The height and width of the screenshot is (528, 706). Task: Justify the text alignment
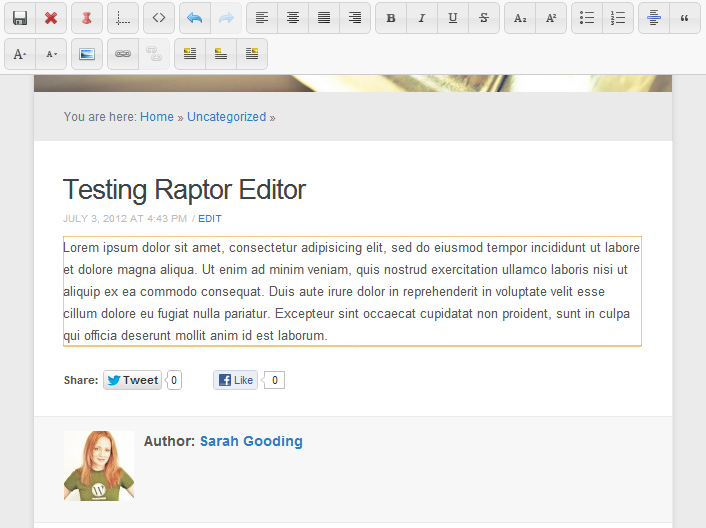[x=324, y=18]
